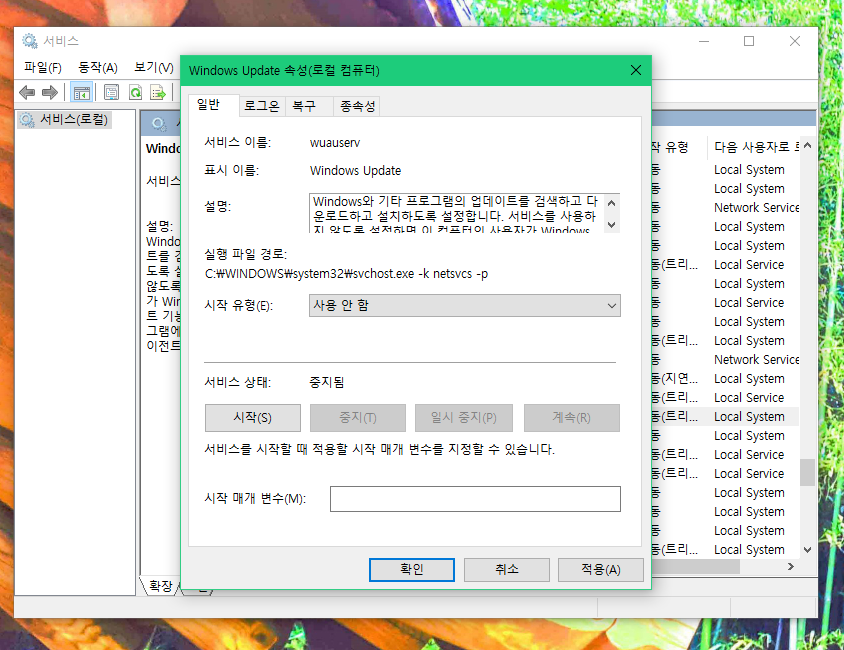844x650 pixels.
Task: Click the svchost.exe executable path text
Action: [x=347, y=274]
